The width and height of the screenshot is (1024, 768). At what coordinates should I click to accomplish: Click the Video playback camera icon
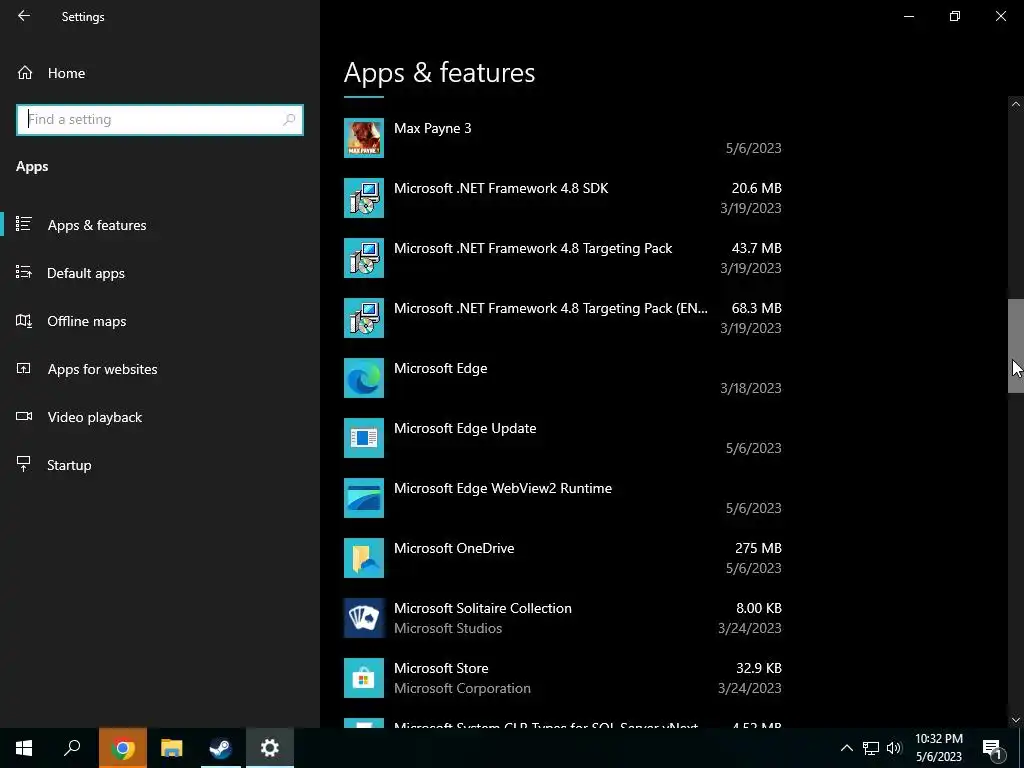[x=24, y=416]
